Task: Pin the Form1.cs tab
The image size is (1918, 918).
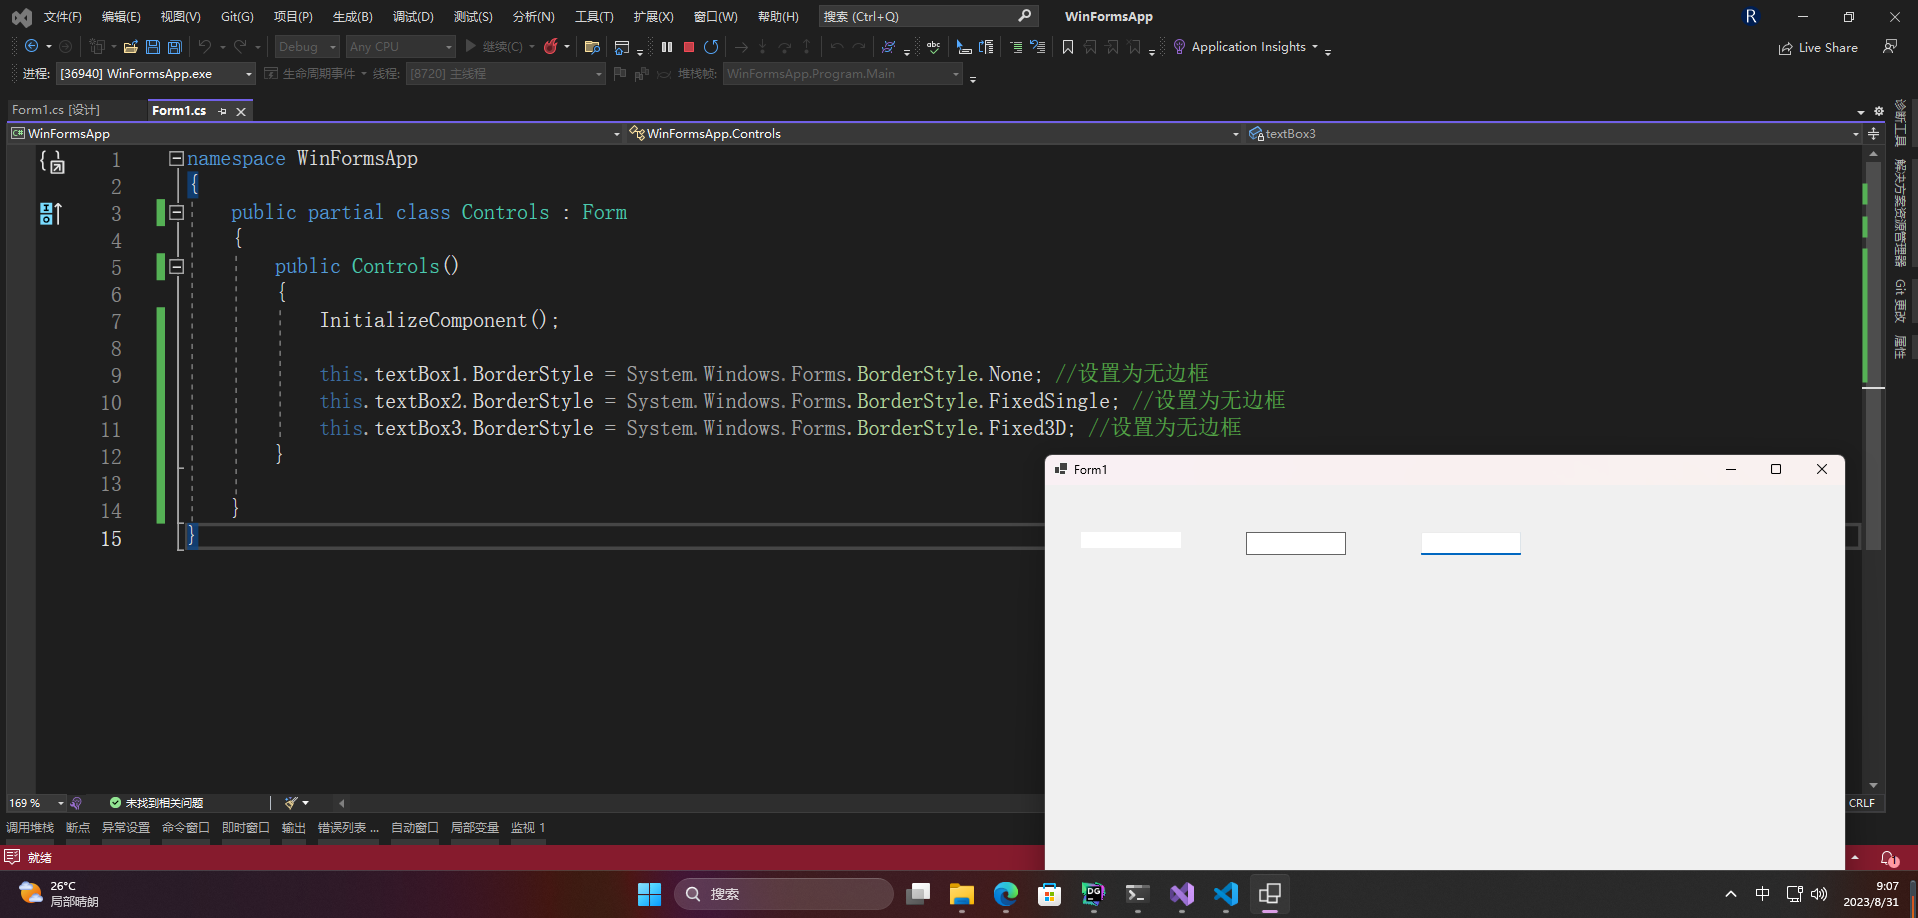Action: 222,111
